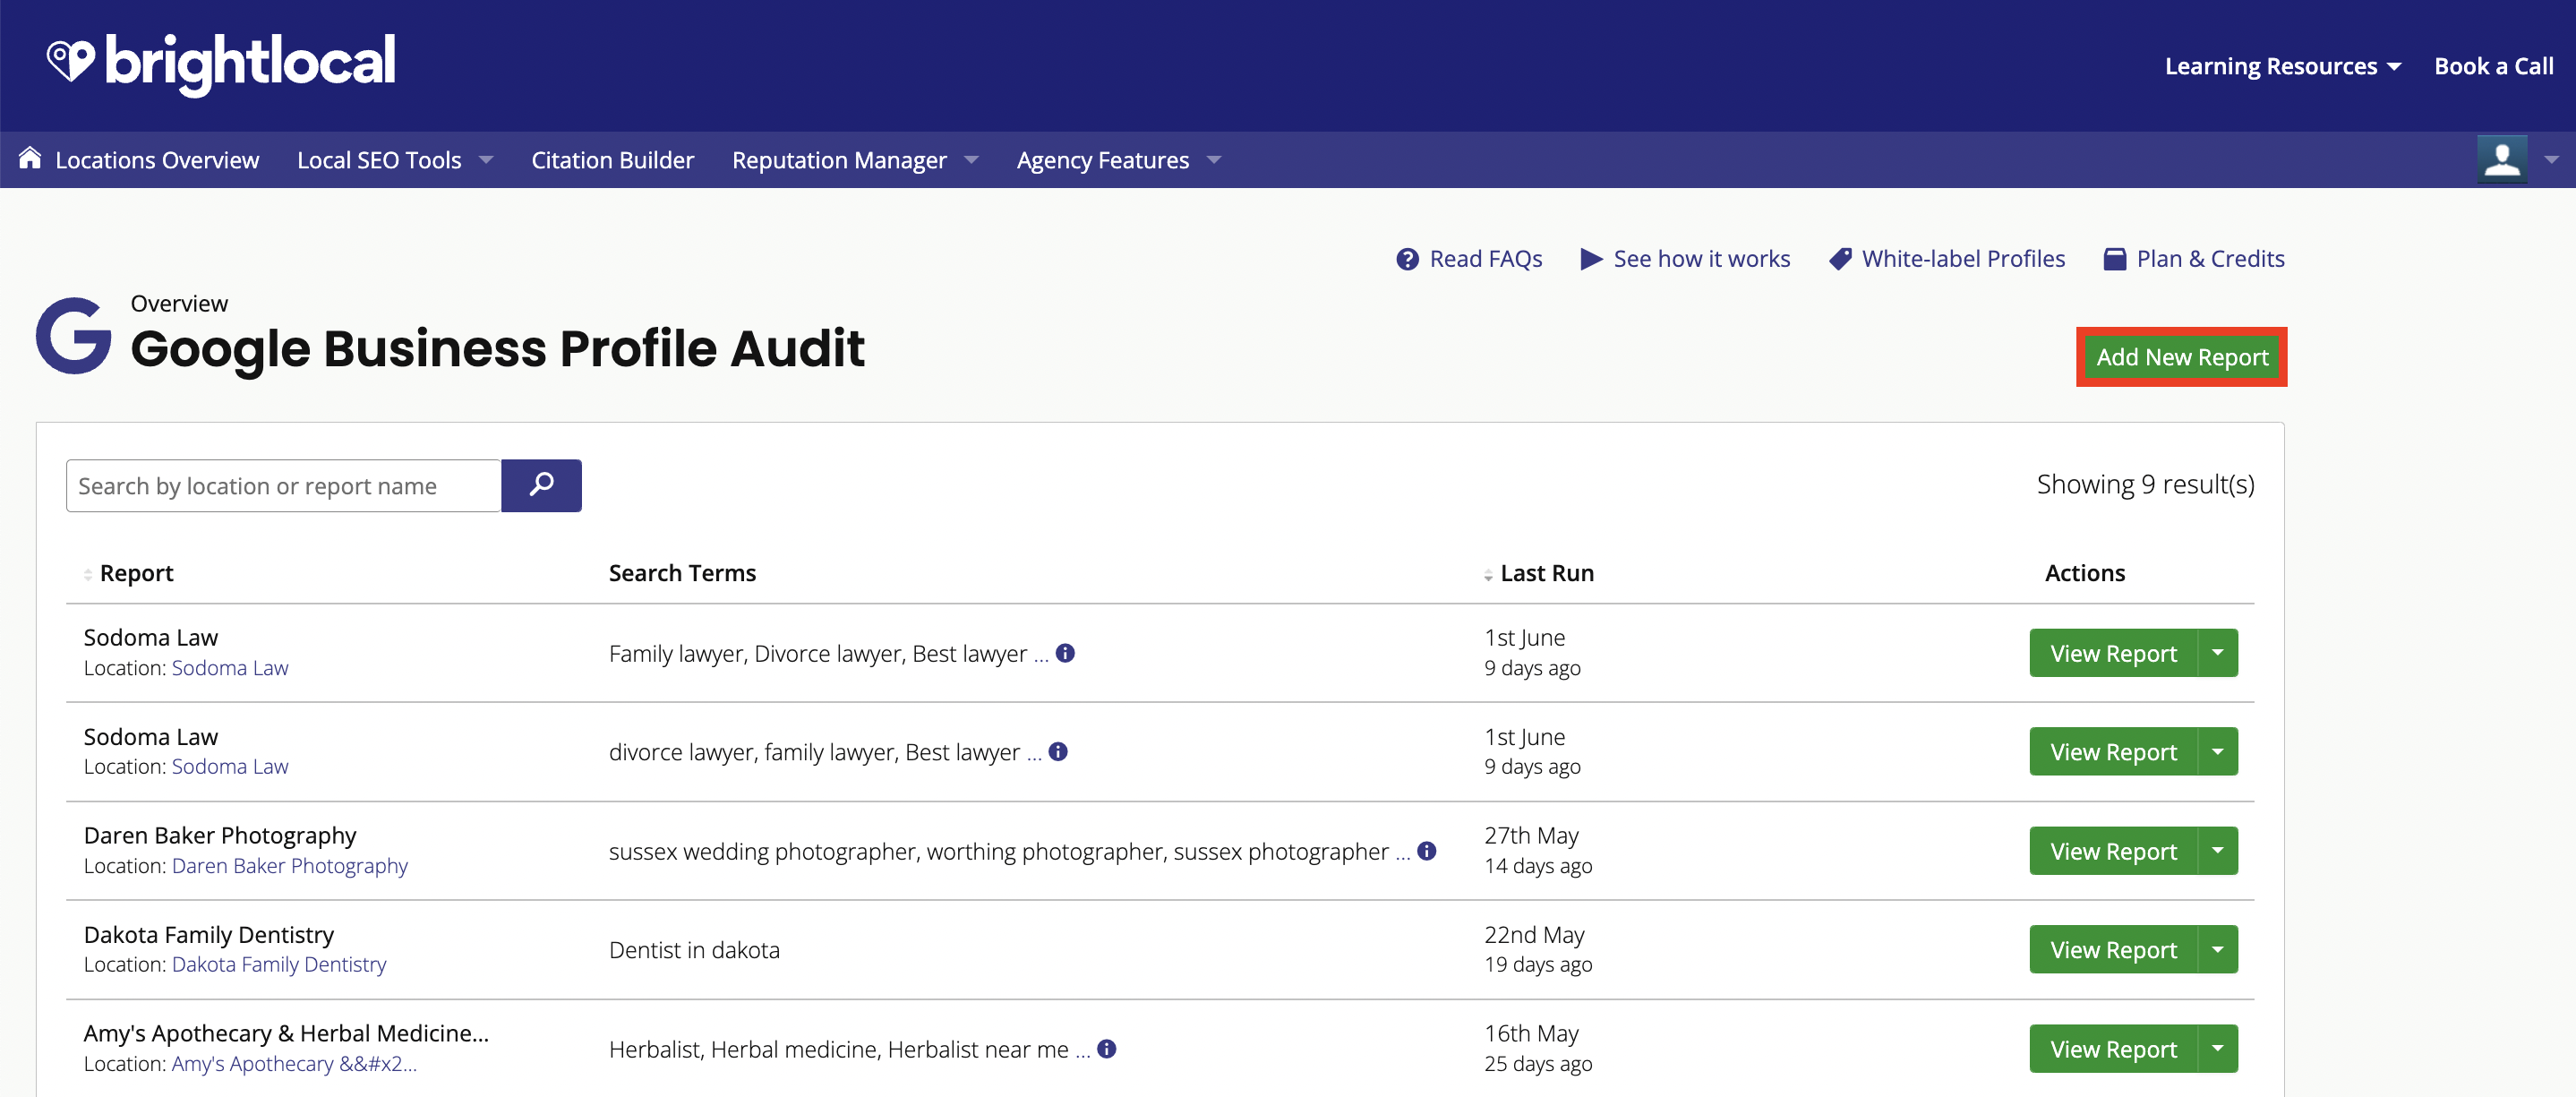The width and height of the screenshot is (2576, 1097).
Task: Open action dropdown for first Sodoma Law row
Action: pyautogui.click(x=2217, y=653)
